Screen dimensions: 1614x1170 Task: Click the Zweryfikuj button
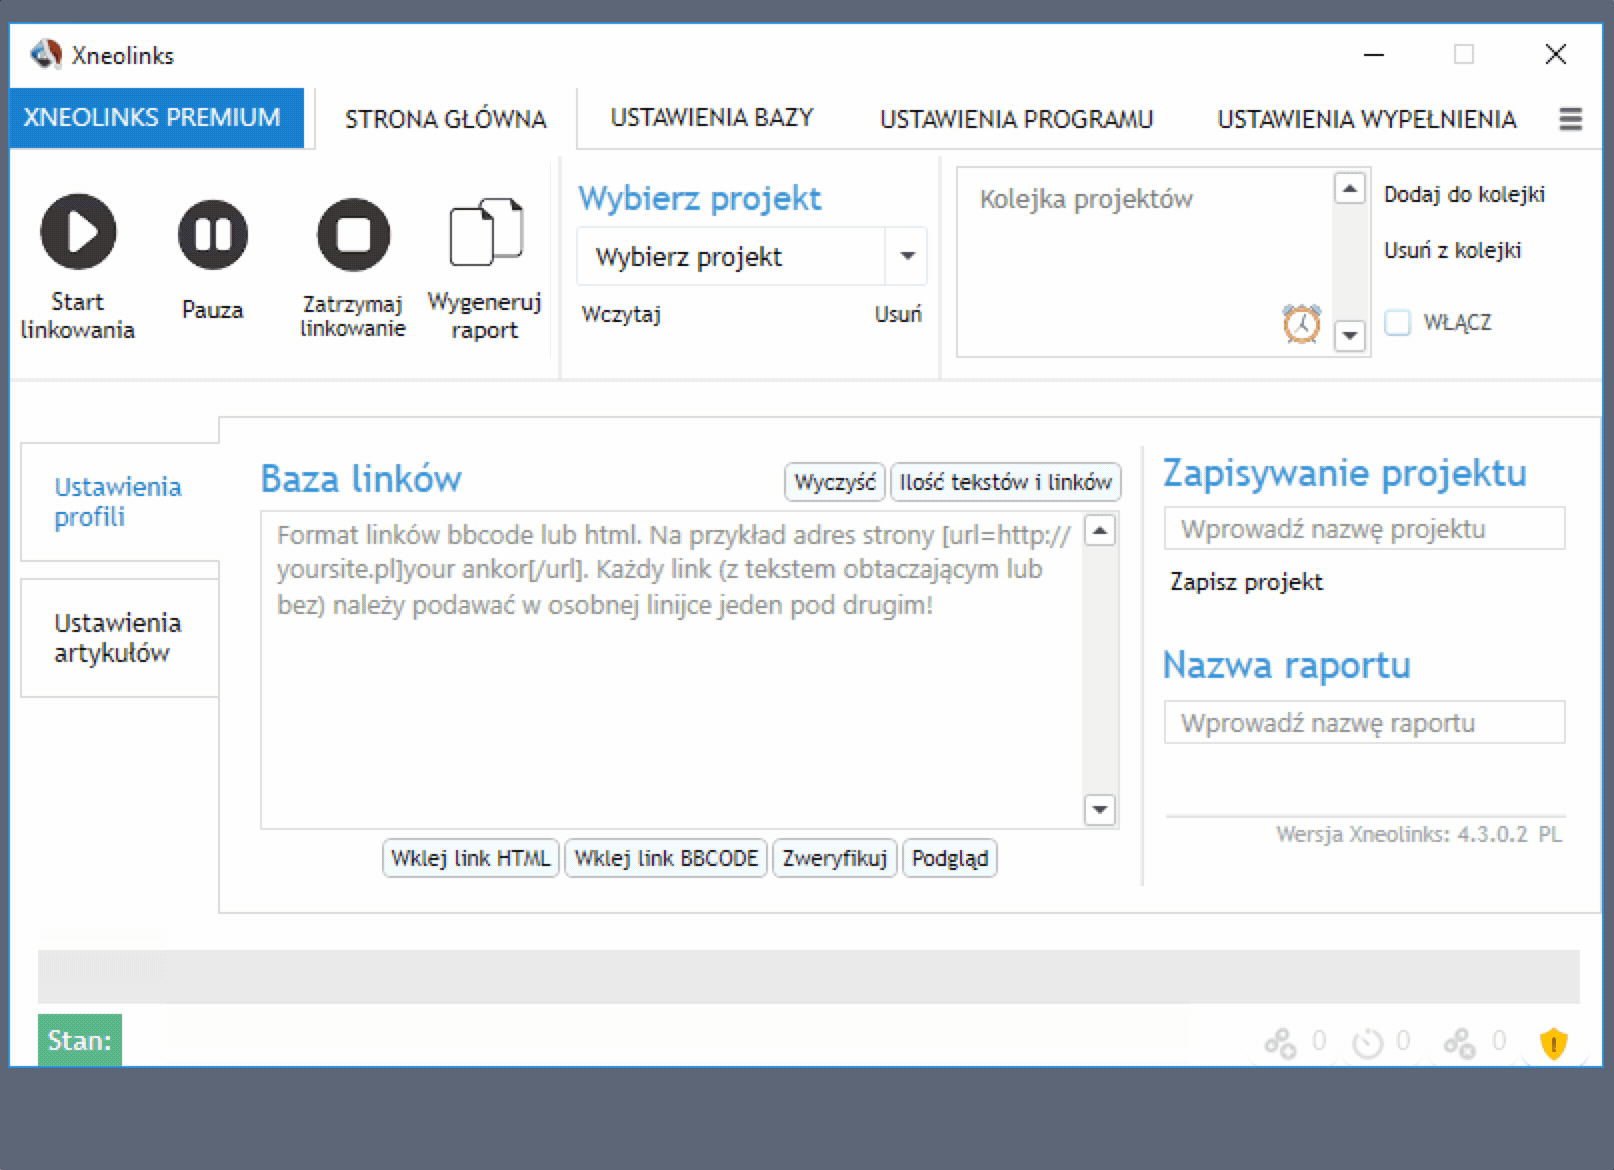(x=835, y=858)
